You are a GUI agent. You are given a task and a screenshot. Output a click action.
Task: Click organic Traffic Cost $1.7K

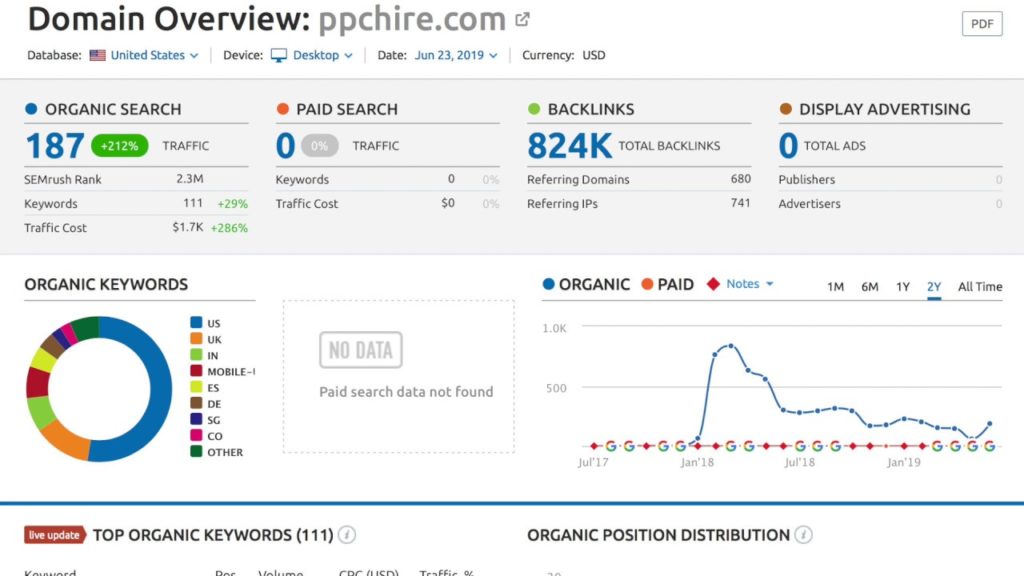click(188, 227)
